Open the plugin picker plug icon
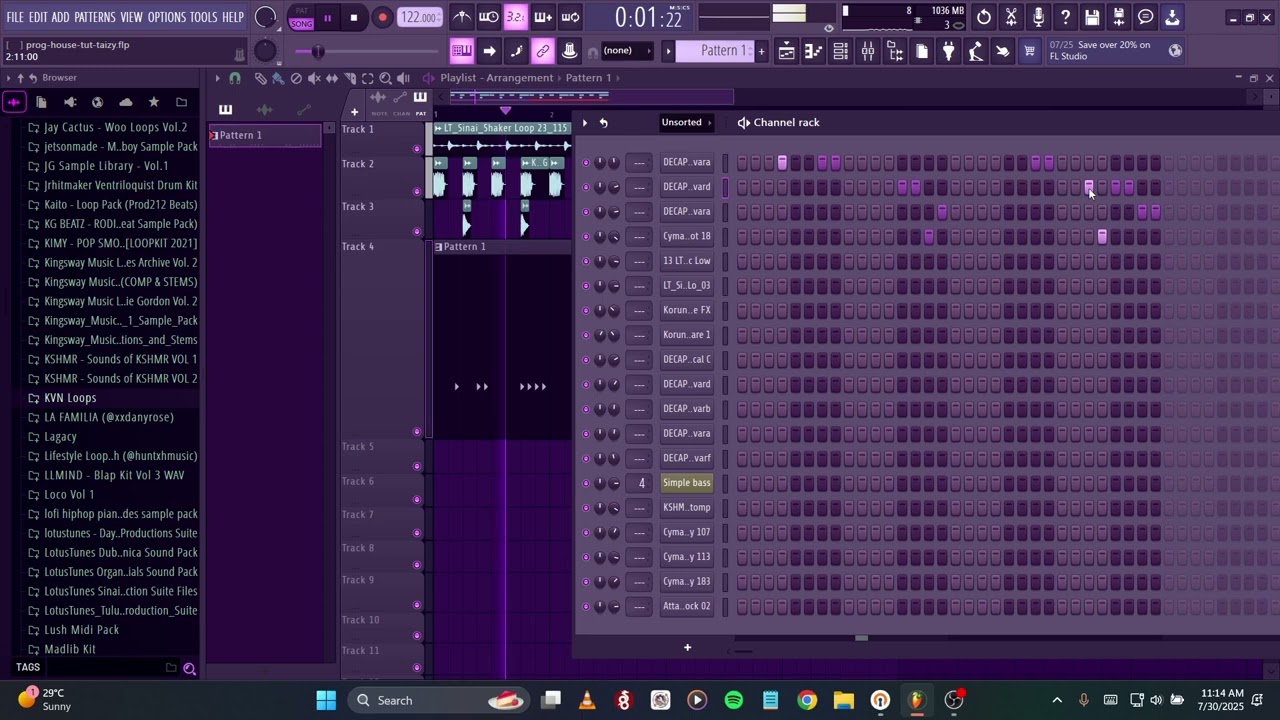The image size is (1280, 720). [949, 51]
